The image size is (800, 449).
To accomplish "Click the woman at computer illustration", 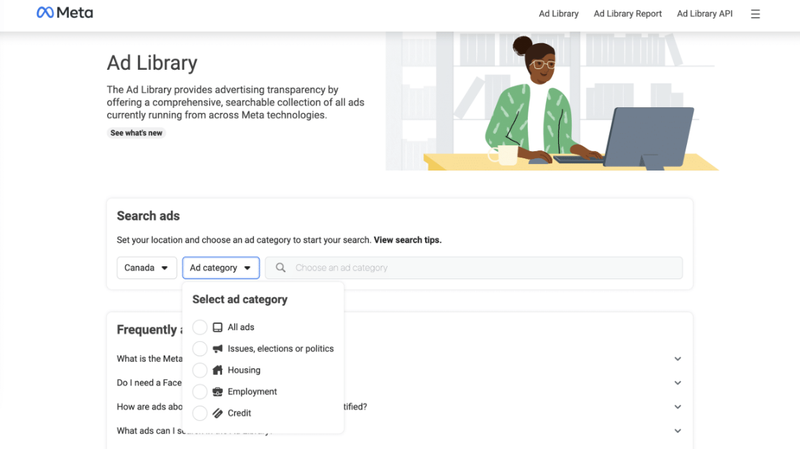I will coord(552,101).
